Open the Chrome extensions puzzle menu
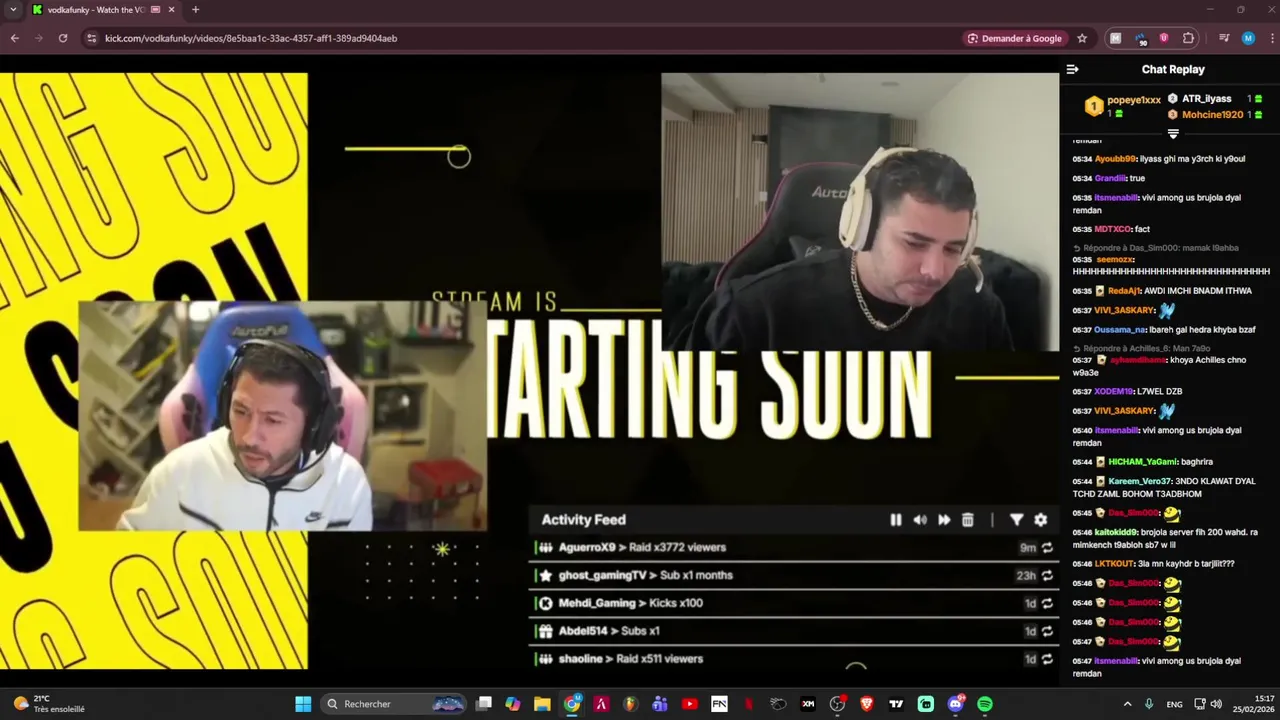Image resolution: width=1280 pixels, height=720 pixels. click(1188, 38)
